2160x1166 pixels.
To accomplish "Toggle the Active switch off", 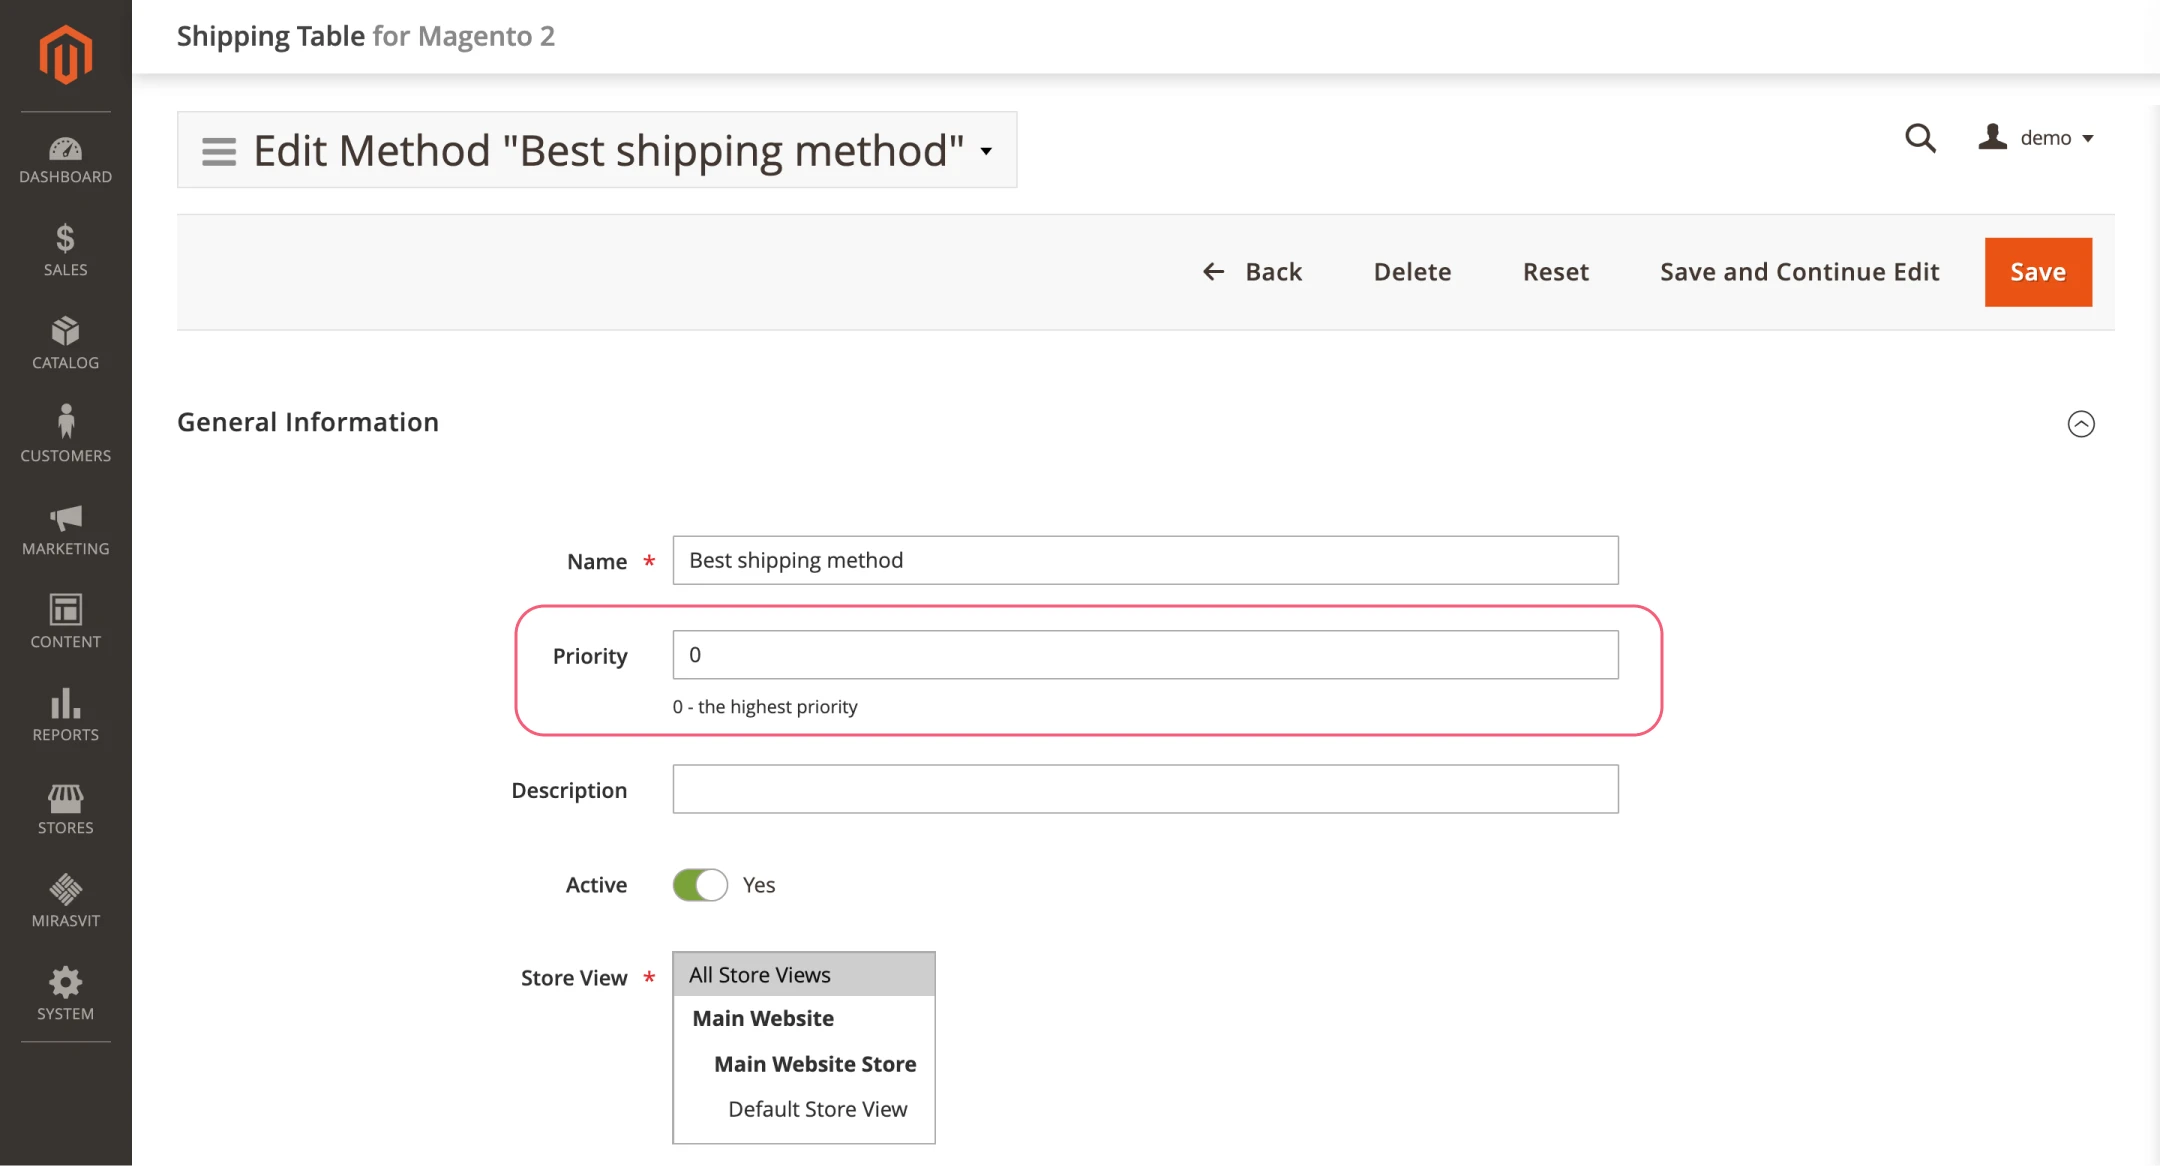I will pos(700,885).
